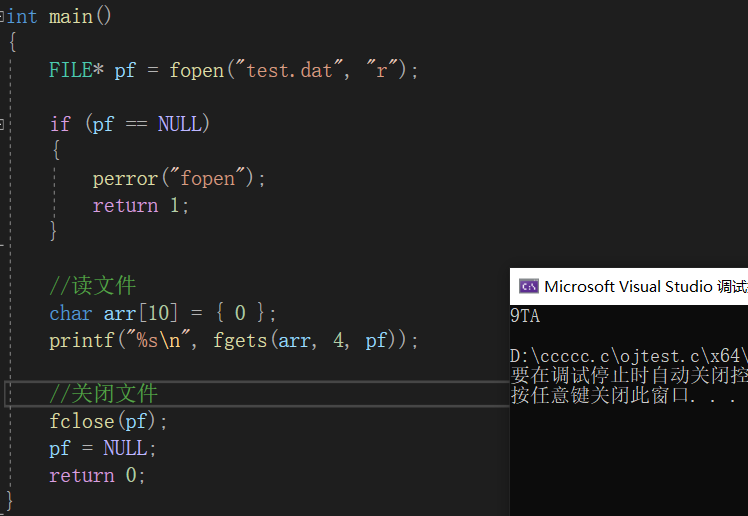Image resolution: width=748 pixels, height=516 pixels.
Task: Click the console window icon in the title bar
Action: click(x=529, y=286)
